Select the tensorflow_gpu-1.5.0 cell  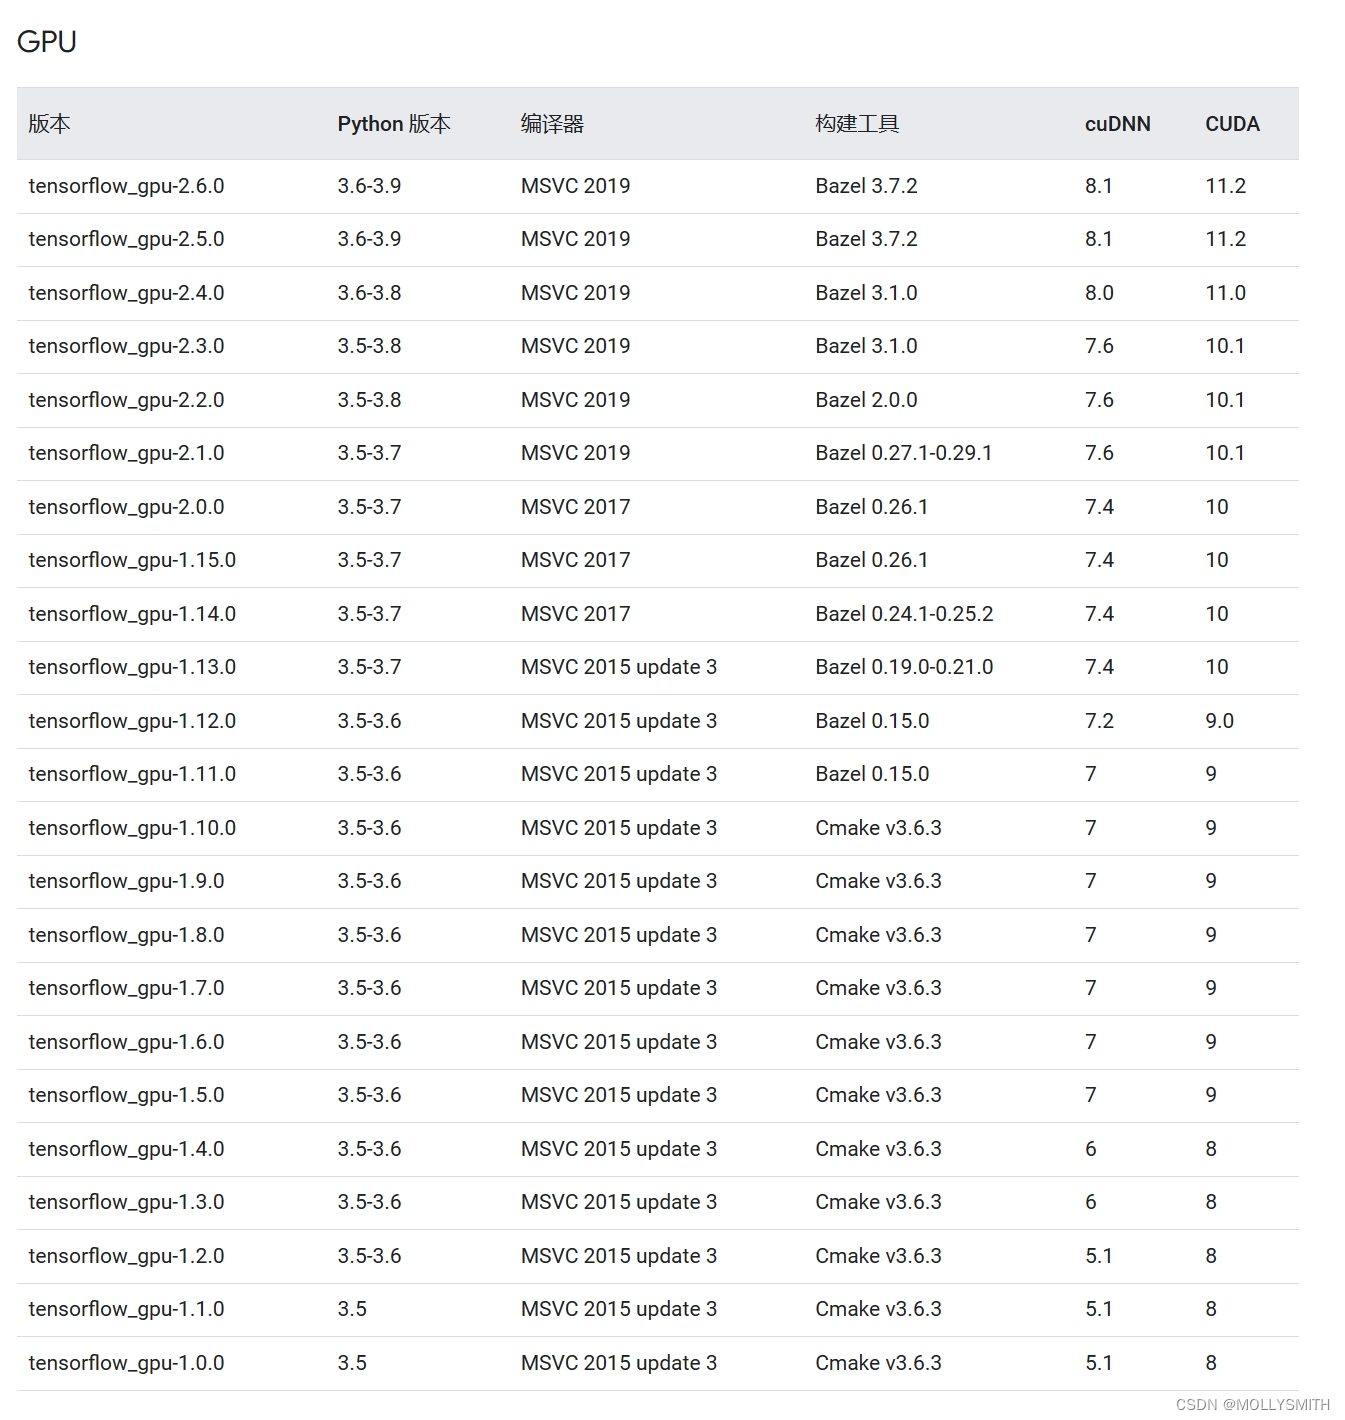(x=126, y=1095)
